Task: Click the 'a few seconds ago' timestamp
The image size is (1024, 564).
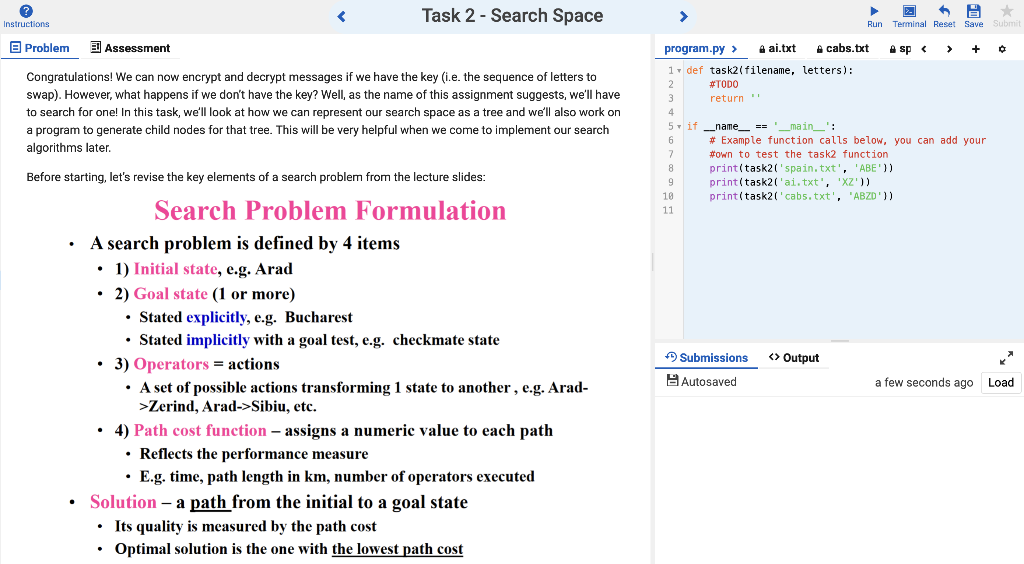Action: point(923,383)
